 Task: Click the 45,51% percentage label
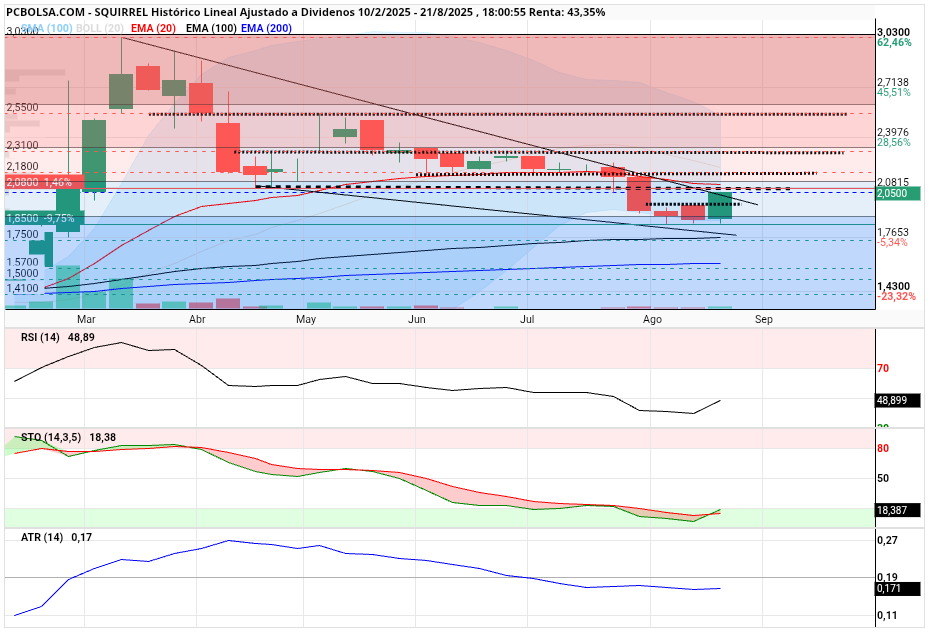pyautogui.click(x=894, y=92)
